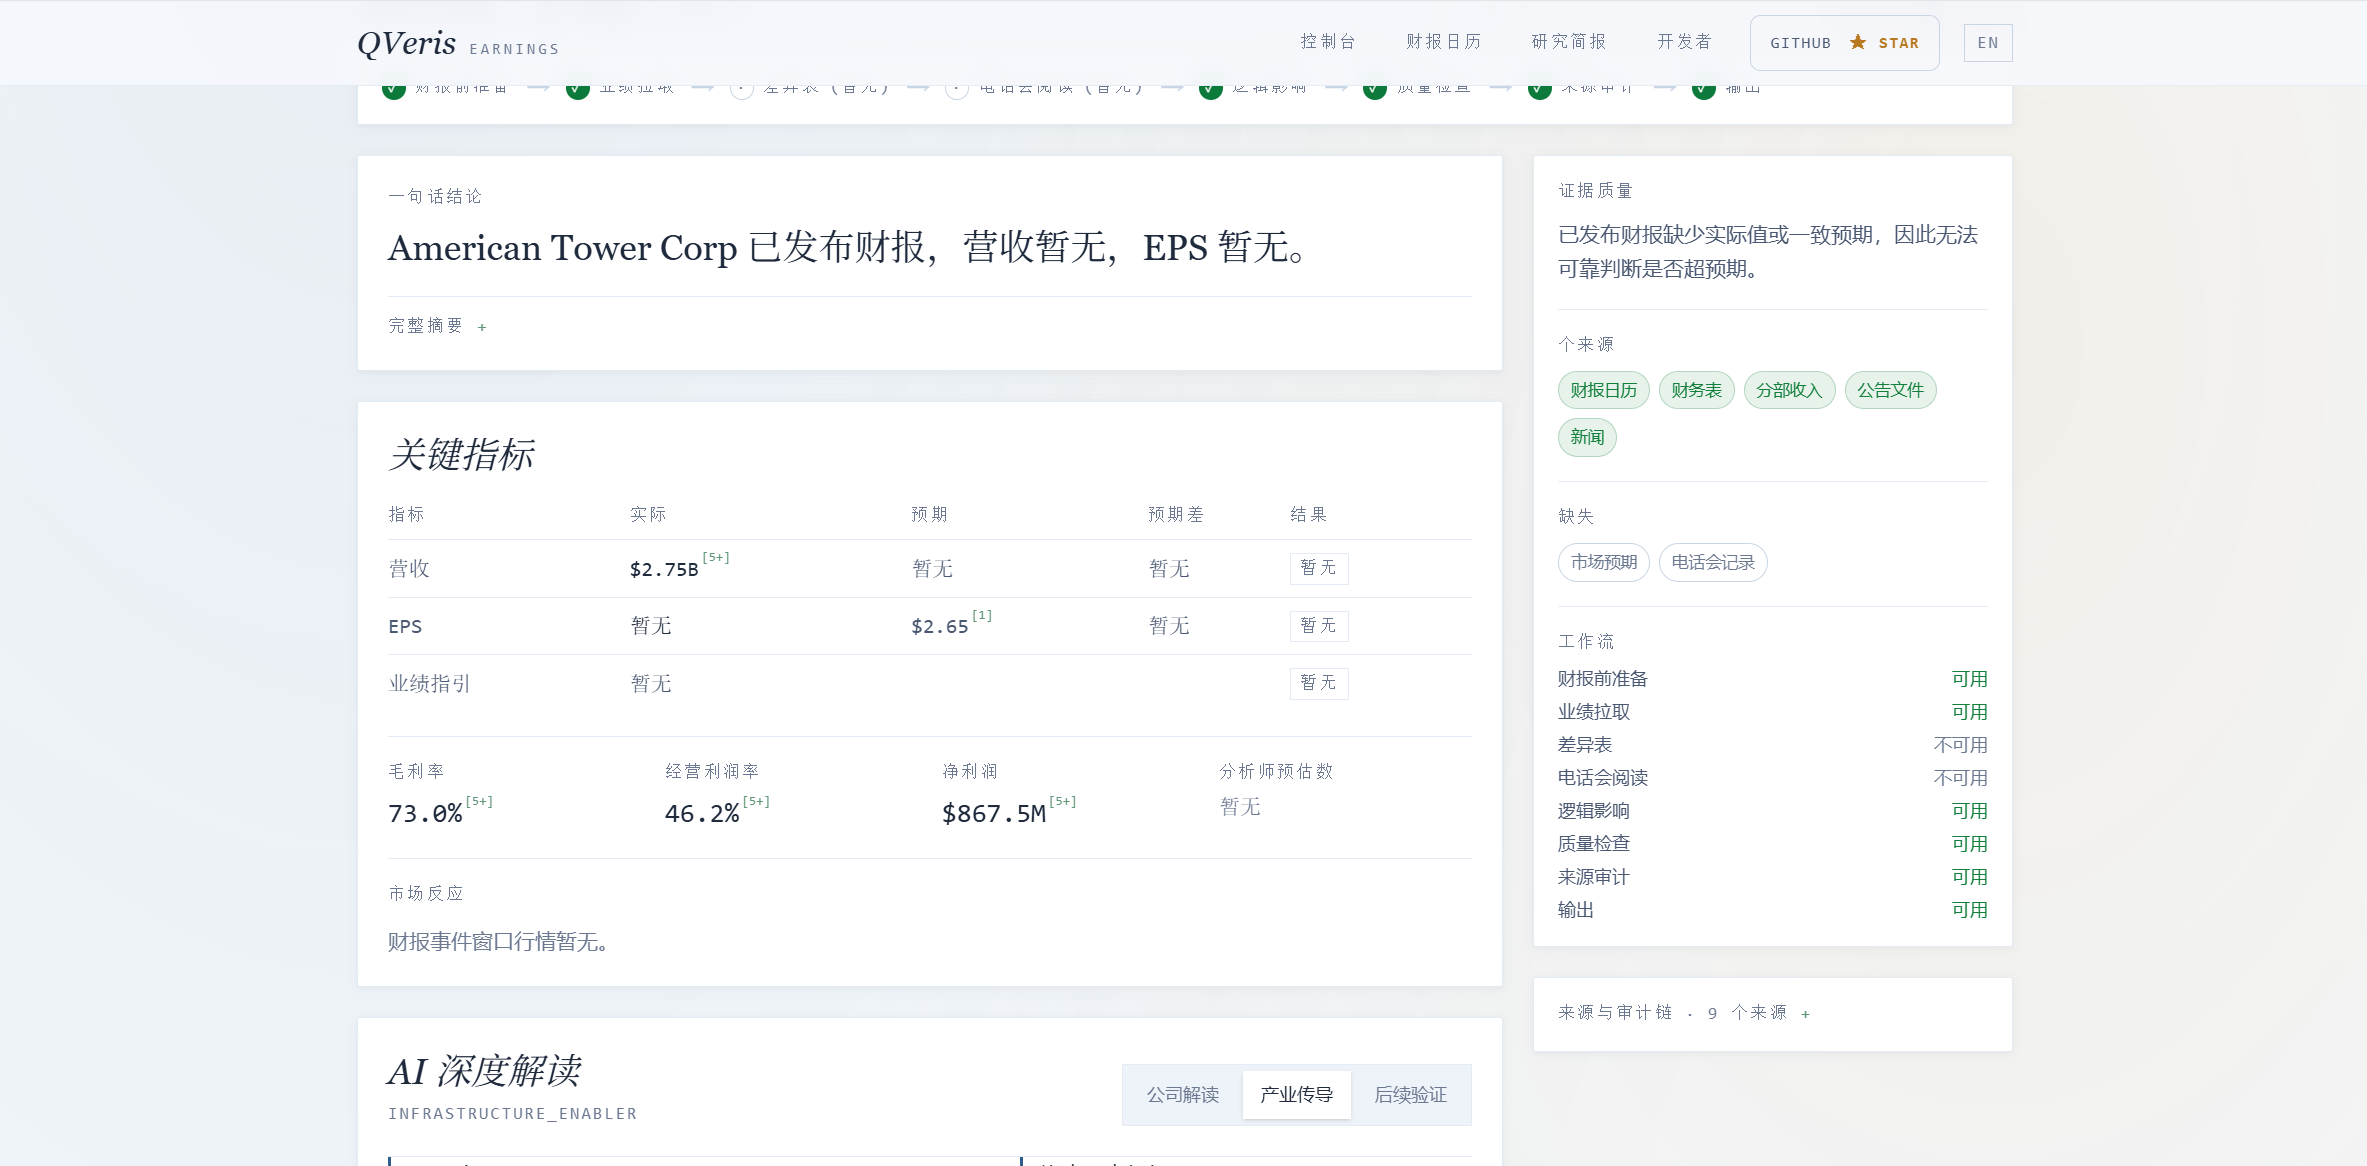The image size is (2367, 1166).
Task: Click the 电话会记录 missing tag
Action: [x=1713, y=562]
